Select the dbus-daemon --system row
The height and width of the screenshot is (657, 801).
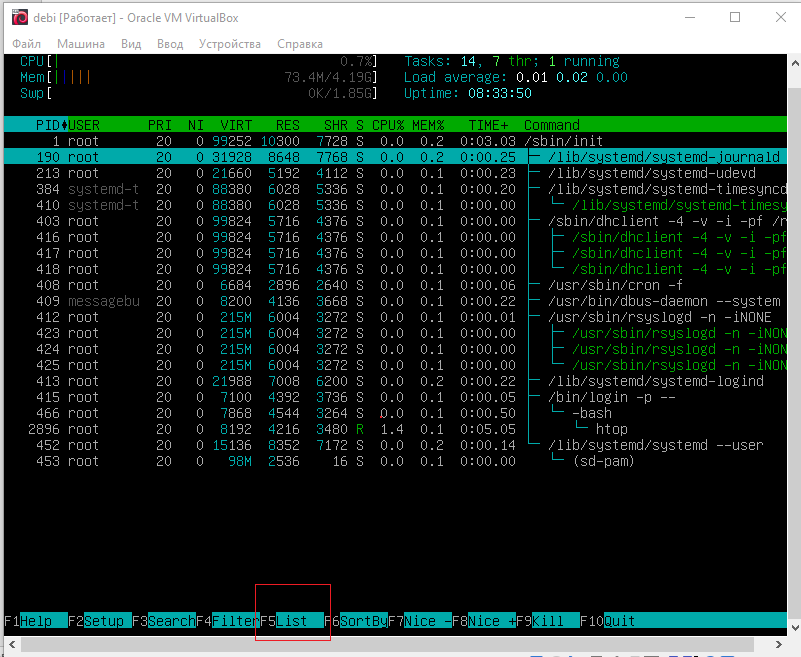pyautogui.click(x=395, y=301)
